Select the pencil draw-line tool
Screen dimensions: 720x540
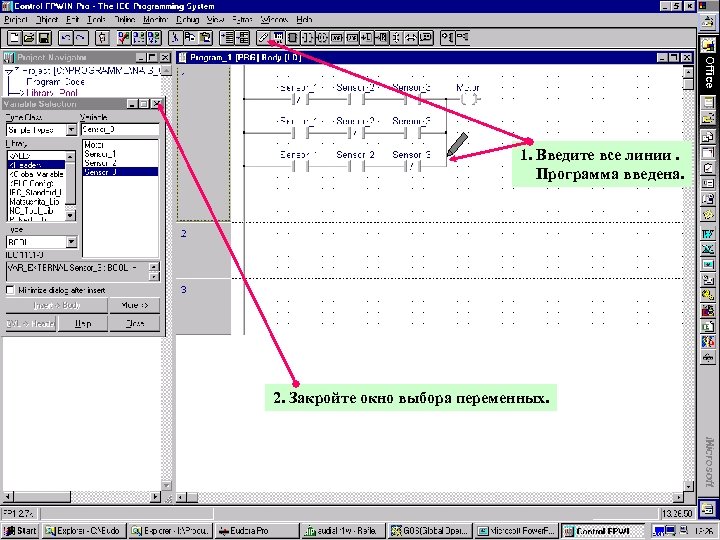263,38
